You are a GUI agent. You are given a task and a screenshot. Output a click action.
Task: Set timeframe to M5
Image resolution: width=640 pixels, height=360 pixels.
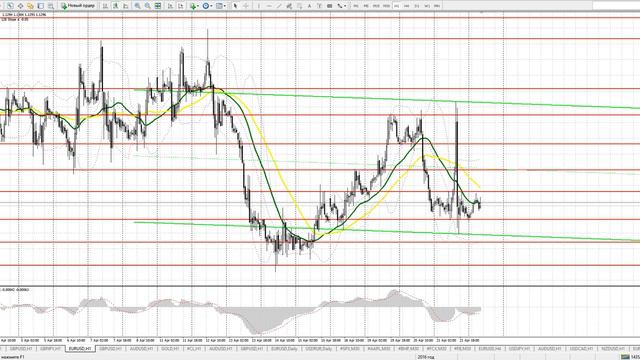pos(366,6)
